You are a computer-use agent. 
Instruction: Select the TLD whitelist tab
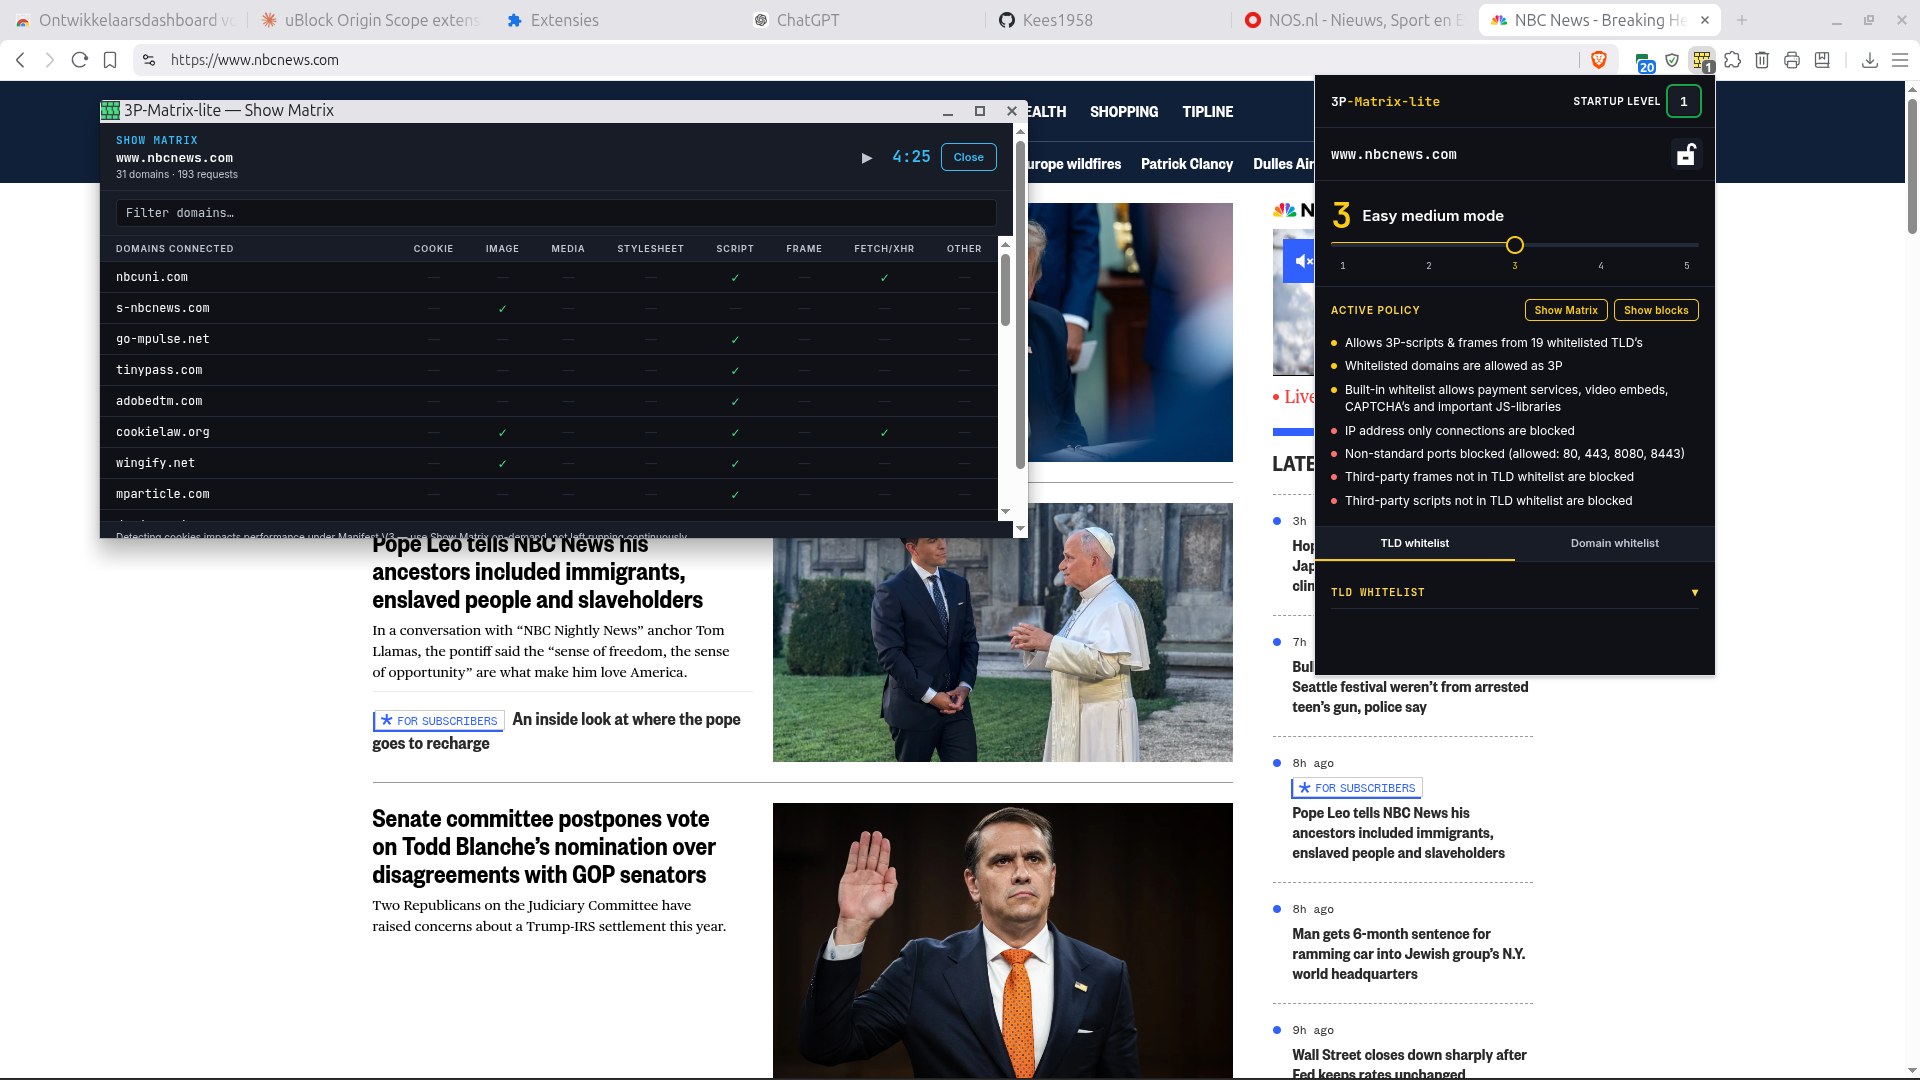(x=1415, y=544)
